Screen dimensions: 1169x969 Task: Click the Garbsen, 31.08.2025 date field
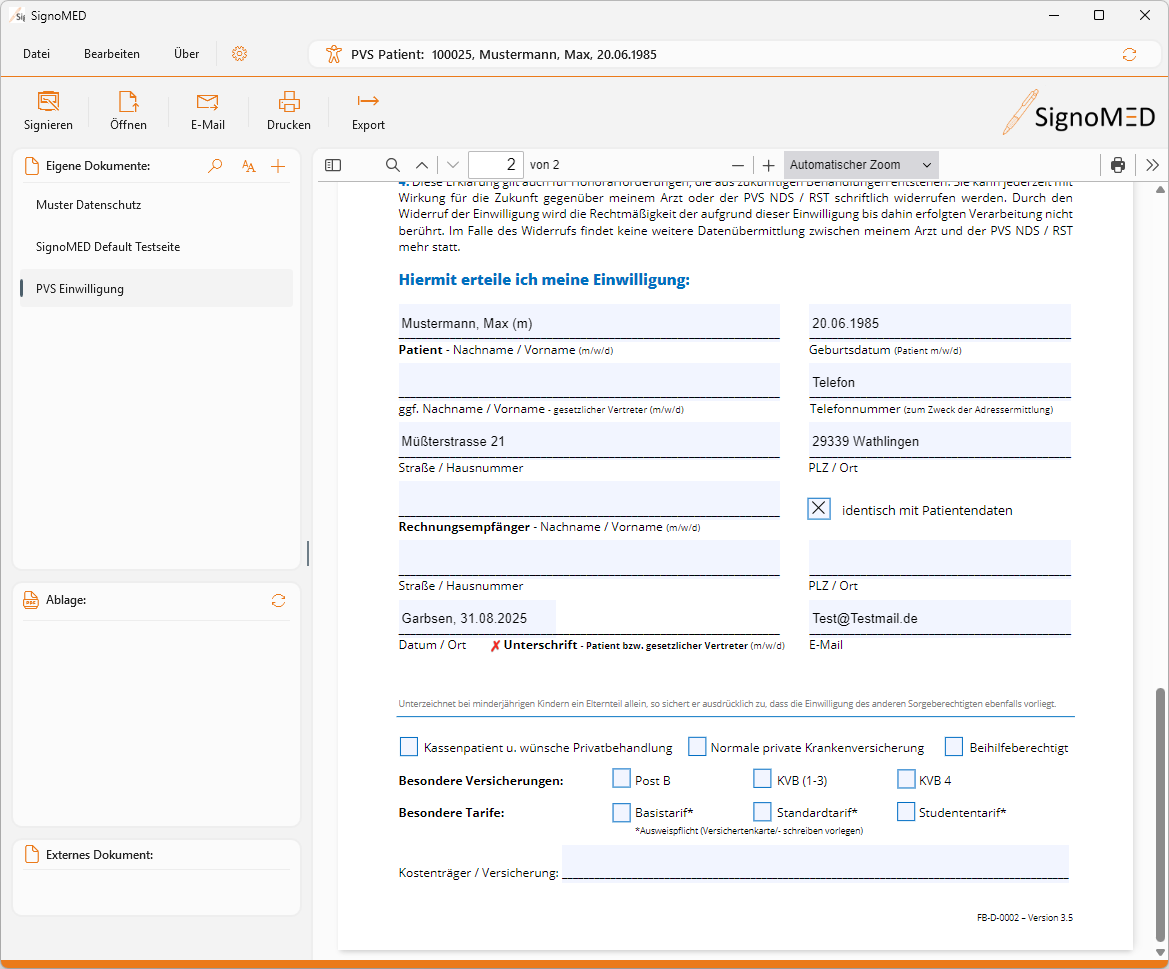pos(477,617)
